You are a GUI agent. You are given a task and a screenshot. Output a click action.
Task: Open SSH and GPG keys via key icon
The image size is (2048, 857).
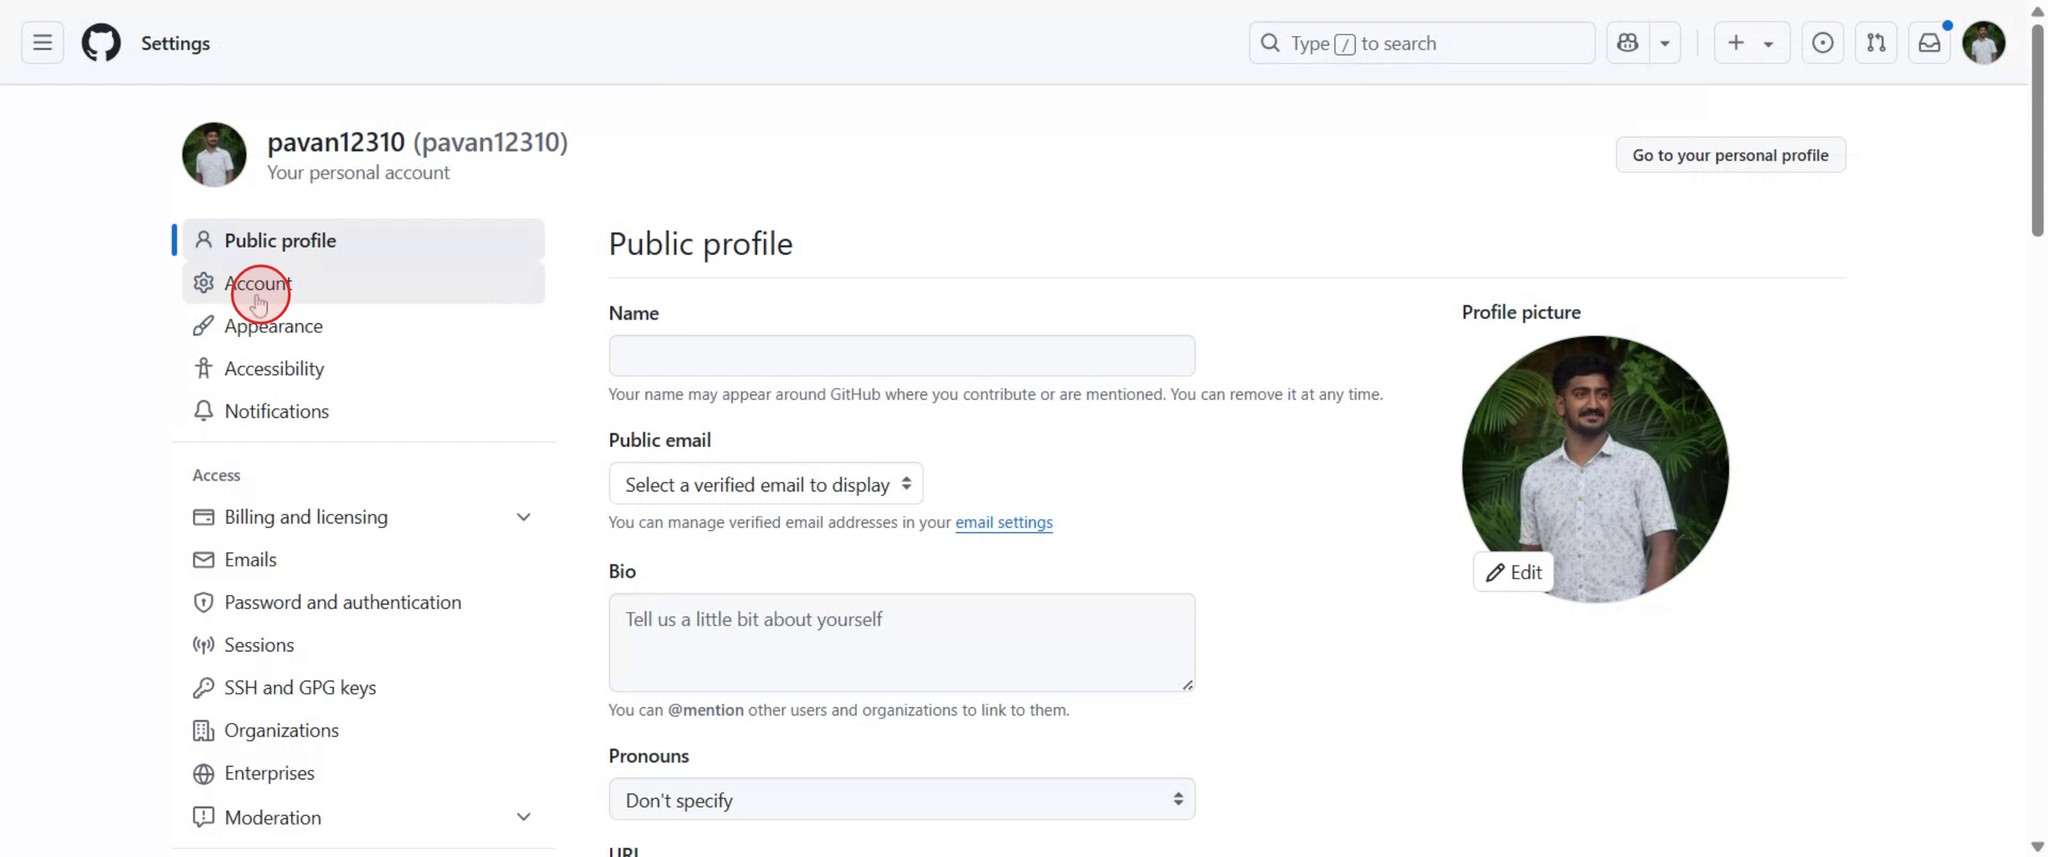click(203, 687)
